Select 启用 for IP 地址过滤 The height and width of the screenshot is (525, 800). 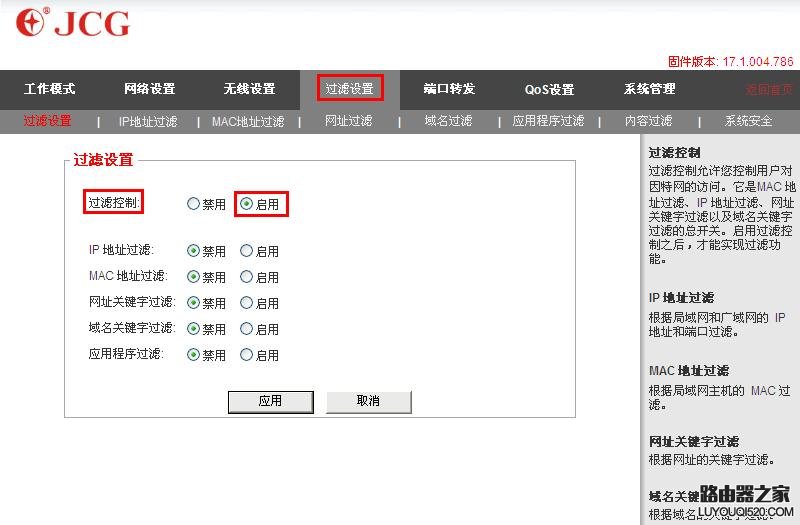[x=246, y=251]
